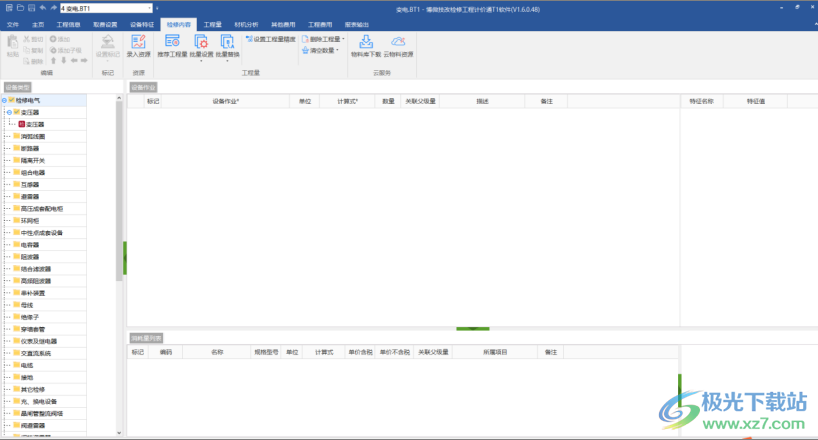Switch to the 工程信息 tab
The image size is (818, 440).
point(68,25)
